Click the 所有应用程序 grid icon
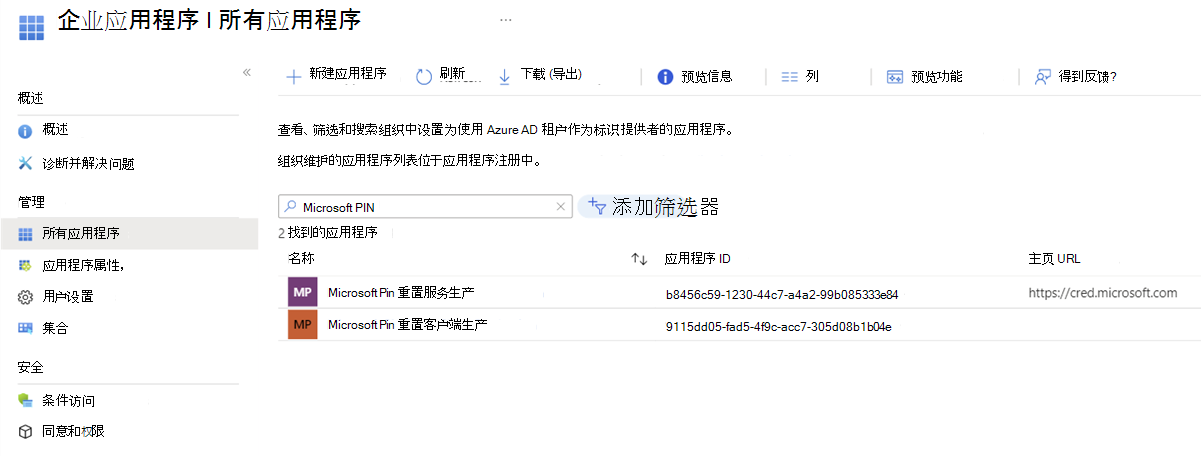The image size is (1201, 456). point(26,234)
